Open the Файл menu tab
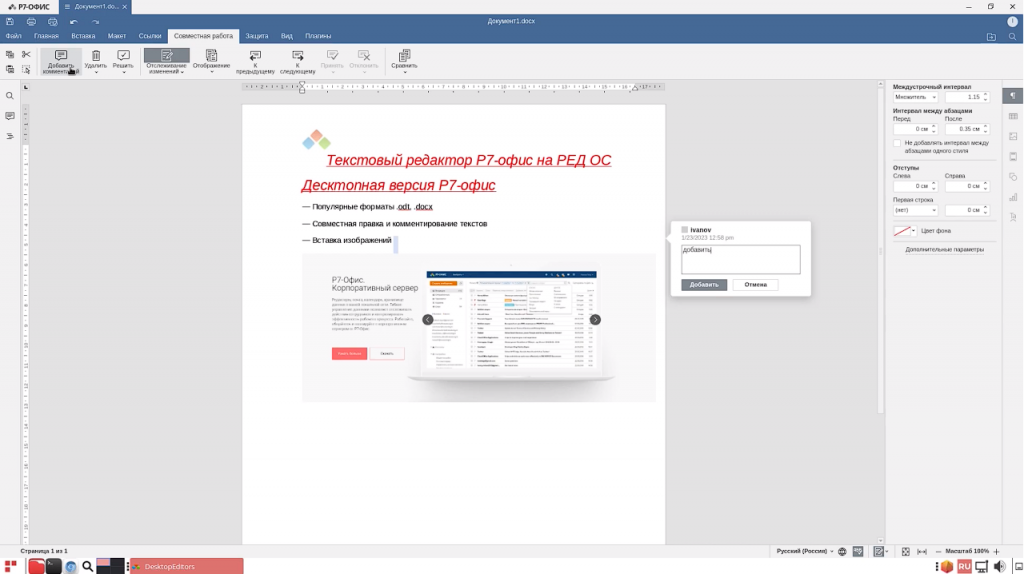The image size is (1024, 574). click(x=13, y=37)
